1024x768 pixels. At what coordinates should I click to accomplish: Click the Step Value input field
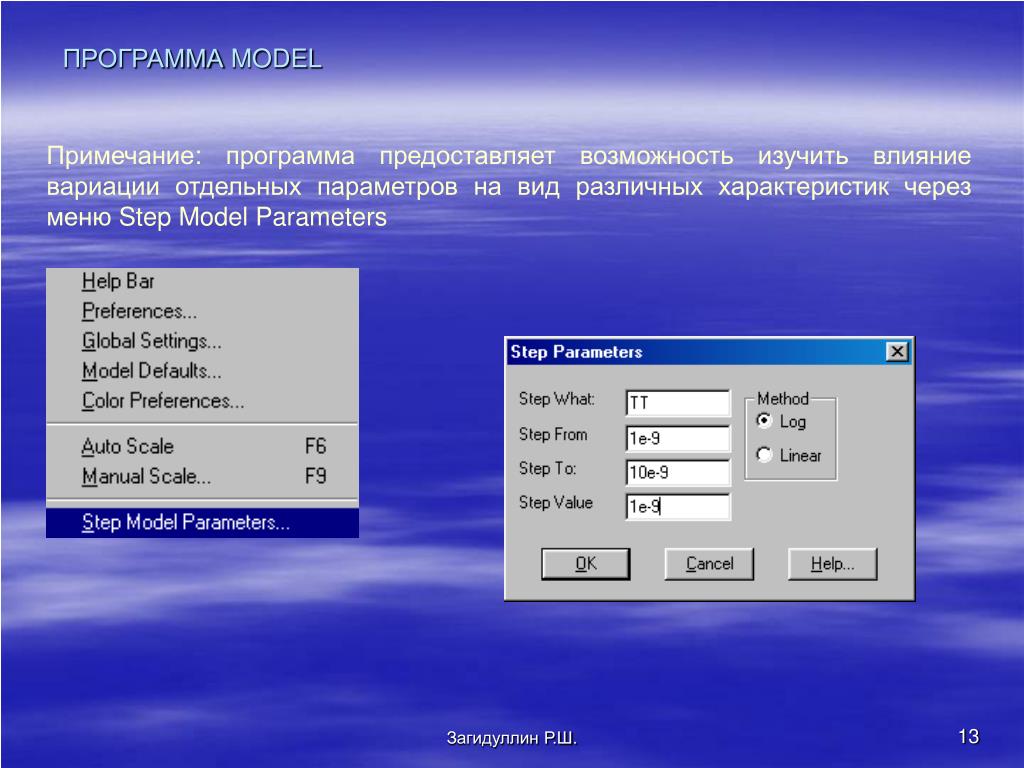pos(678,506)
